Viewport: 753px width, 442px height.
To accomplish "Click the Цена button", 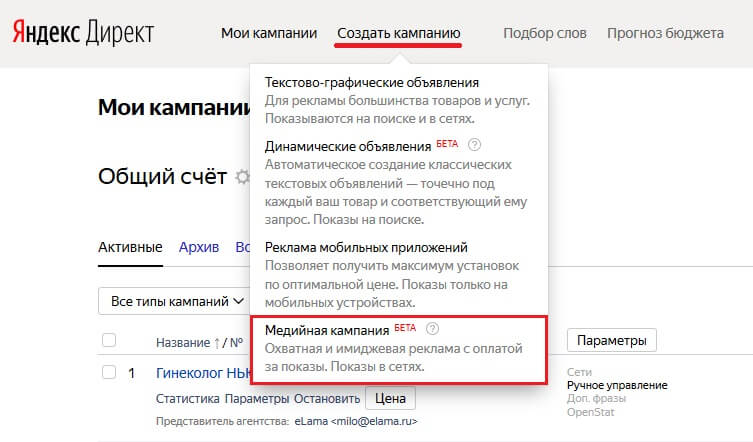I will click(390, 398).
